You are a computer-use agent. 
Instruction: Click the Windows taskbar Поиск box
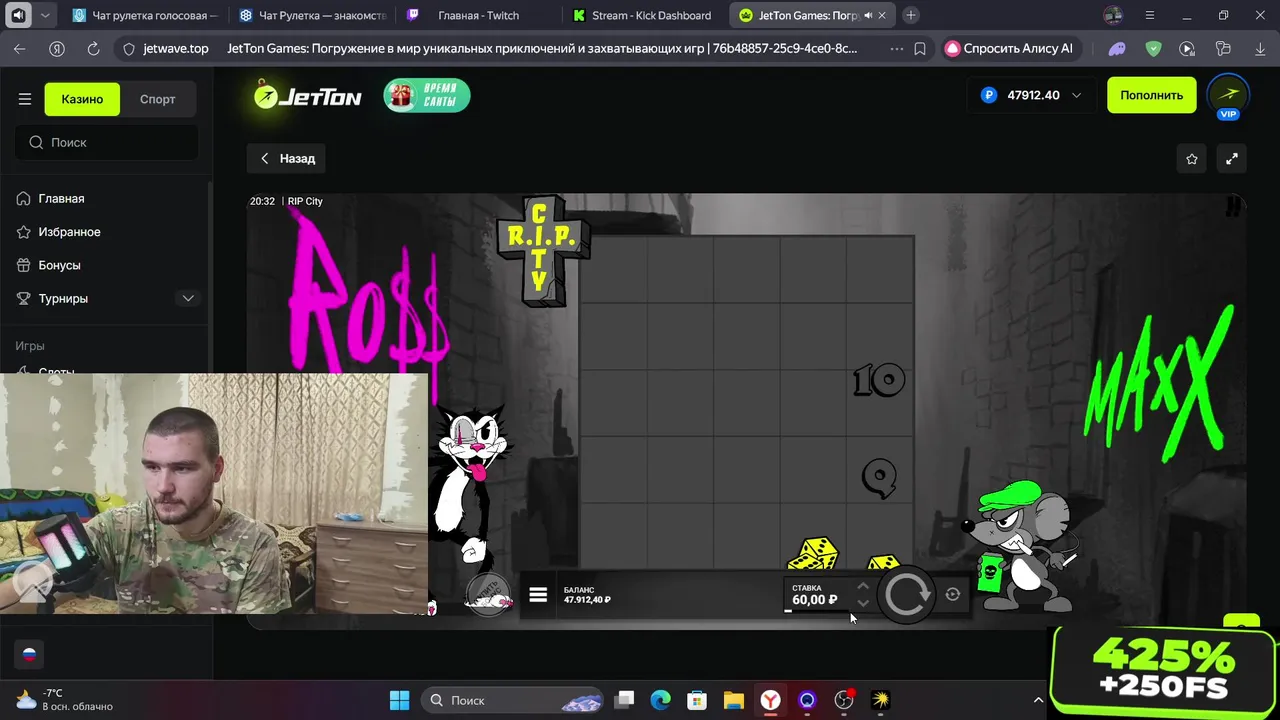(513, 700)
